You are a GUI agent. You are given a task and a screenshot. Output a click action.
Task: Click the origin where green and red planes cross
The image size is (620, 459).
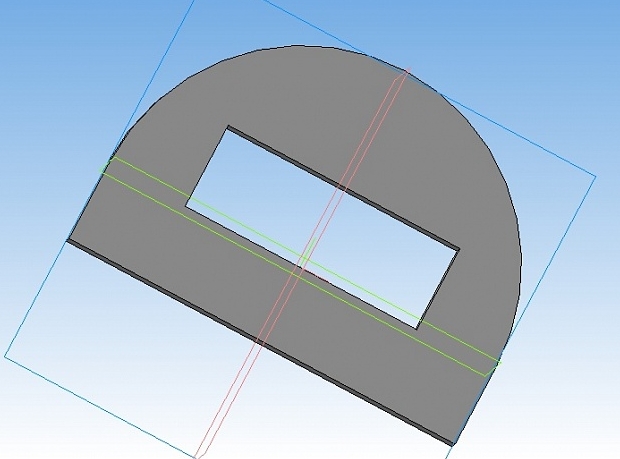(x=304, y=263)
